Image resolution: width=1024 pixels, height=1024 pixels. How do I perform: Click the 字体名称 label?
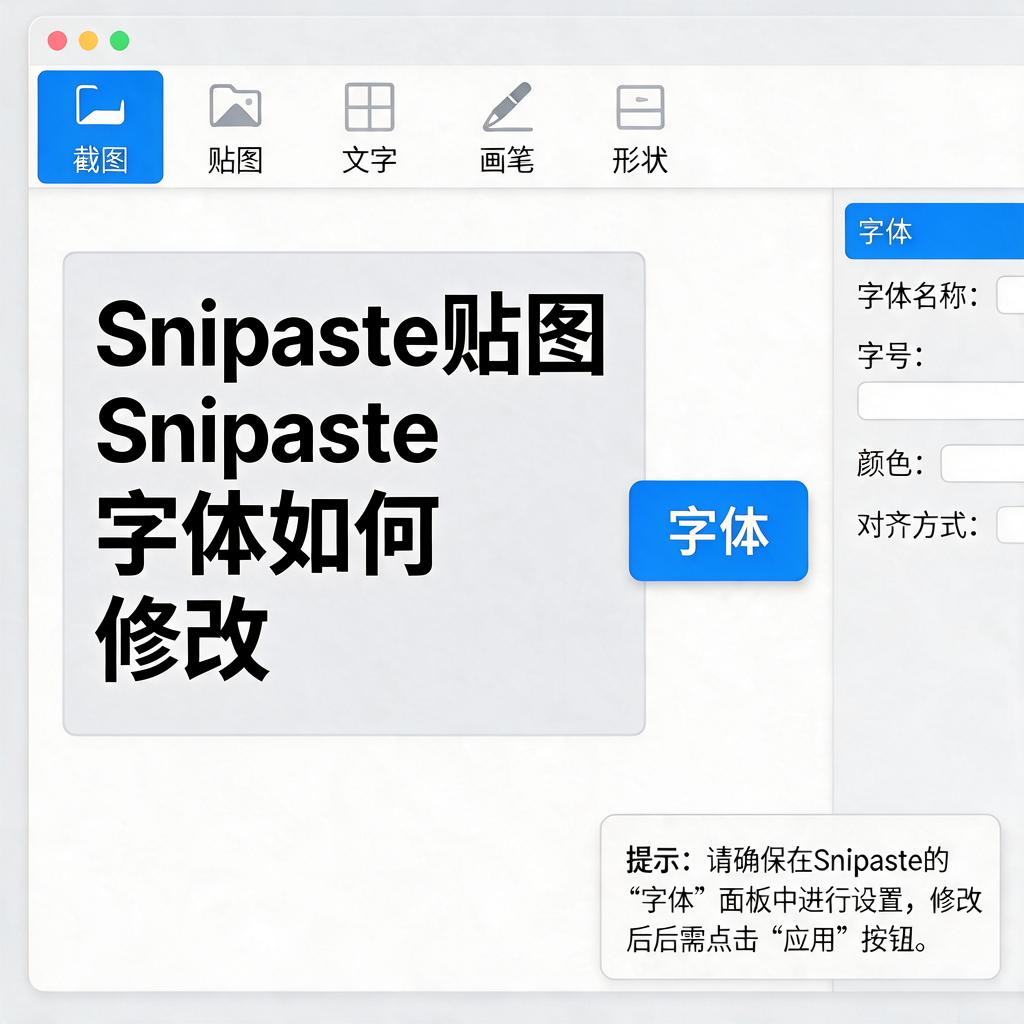click(918, 295)
